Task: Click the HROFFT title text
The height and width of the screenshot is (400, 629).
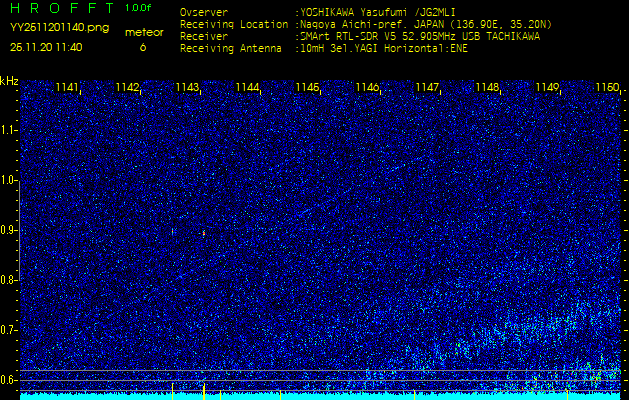Action: click(62, 8)
